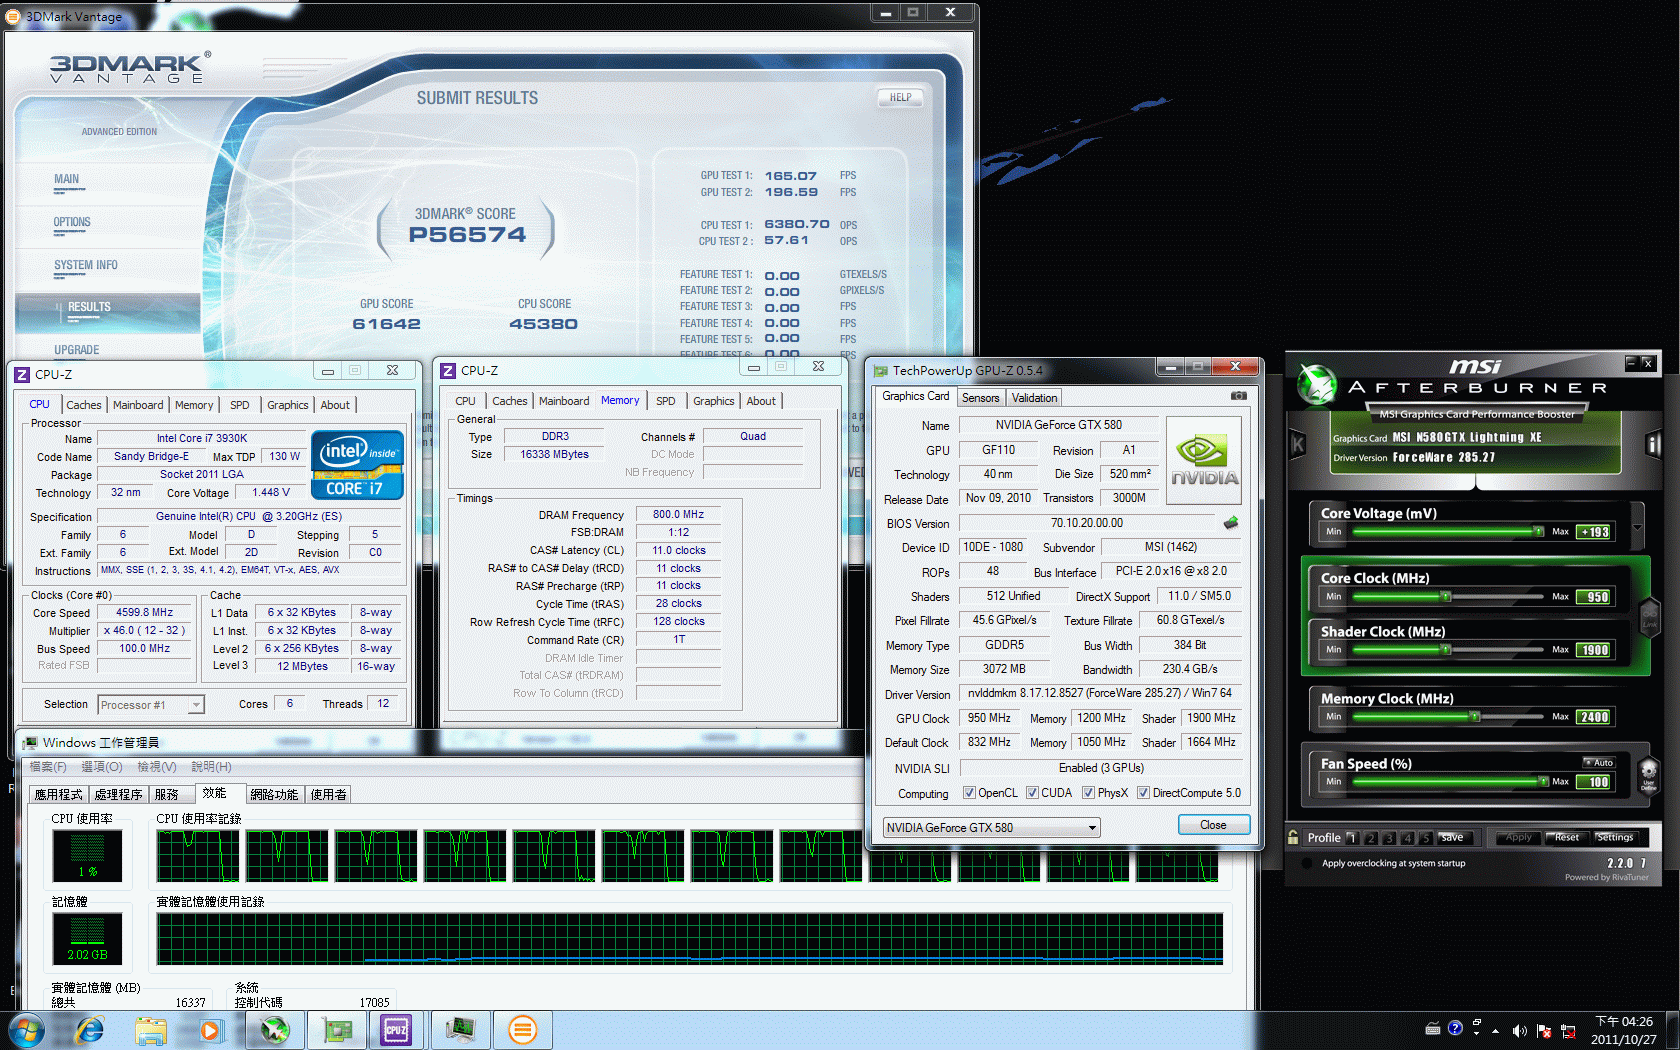Select Afterburner profile slot 1
The image size is (1680, 1050).
click(1352, 838)
